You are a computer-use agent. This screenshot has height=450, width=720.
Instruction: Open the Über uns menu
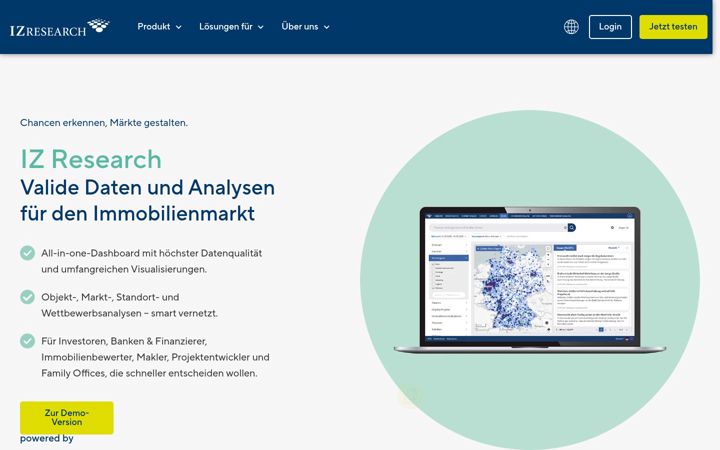click(305, 27)
